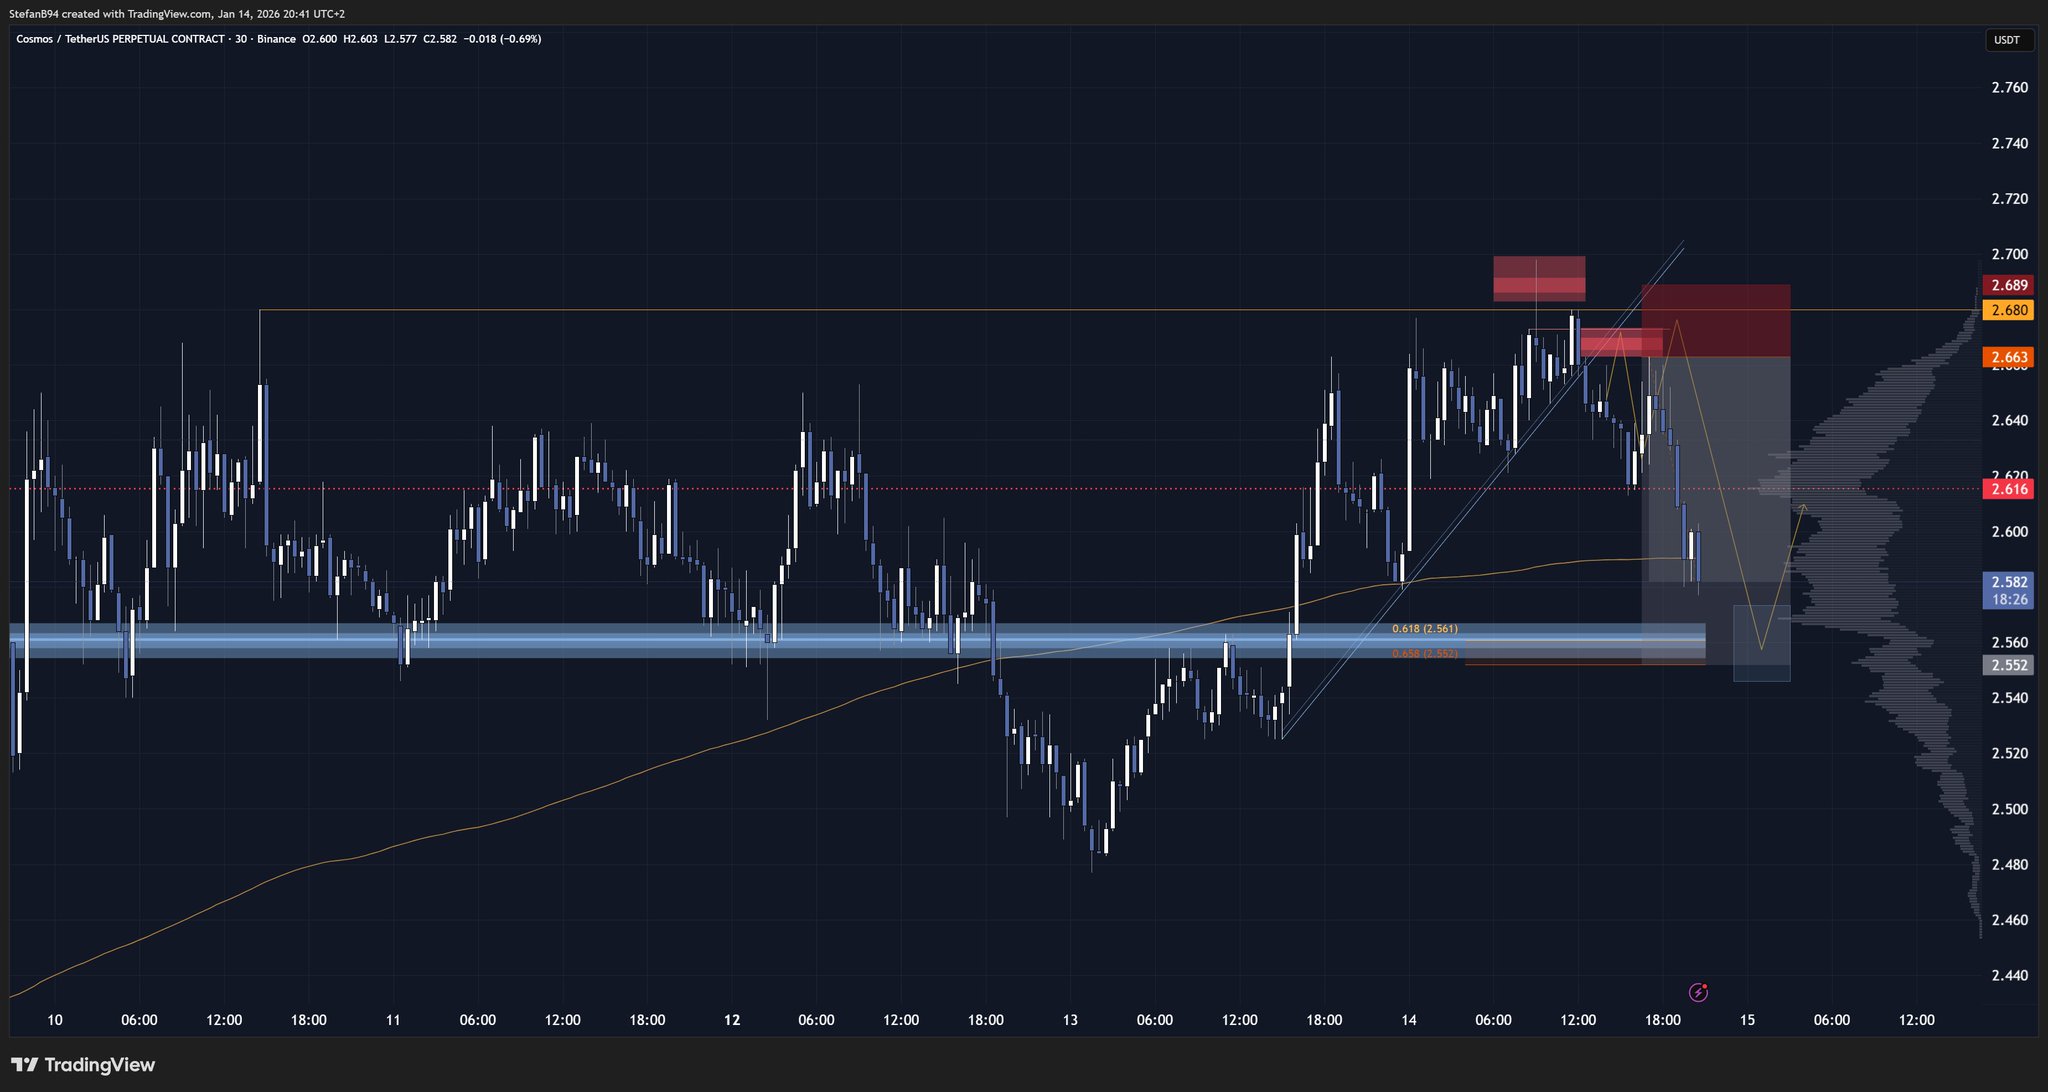The width and height of the screenshot is (2048, 1092).
Task: Select the 2.680 orange price label
Action: 2009,310
